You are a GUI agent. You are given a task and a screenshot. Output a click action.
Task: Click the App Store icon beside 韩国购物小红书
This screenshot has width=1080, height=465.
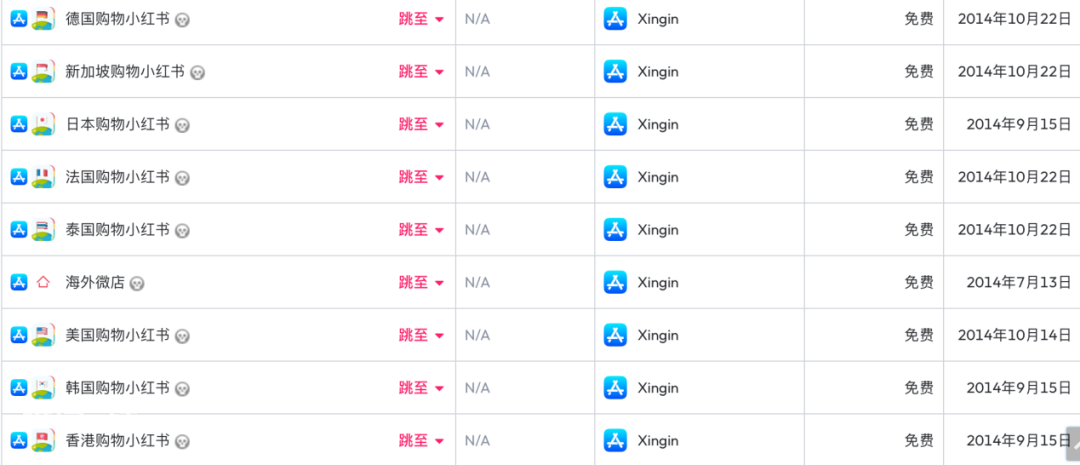tap(19, 388)
